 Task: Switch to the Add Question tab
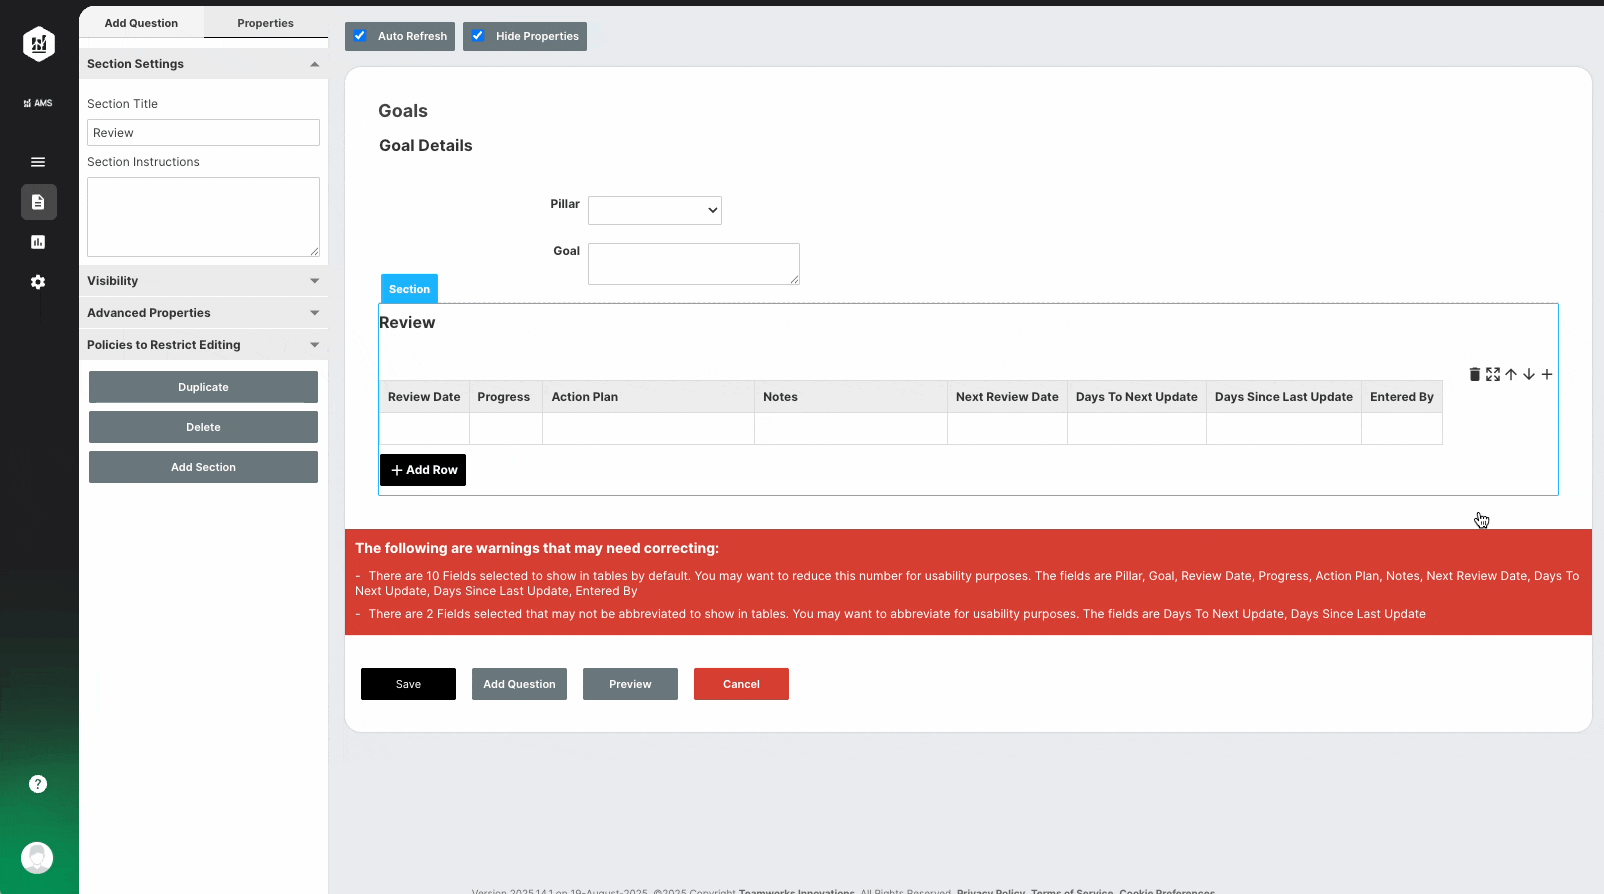click(141, 23)
